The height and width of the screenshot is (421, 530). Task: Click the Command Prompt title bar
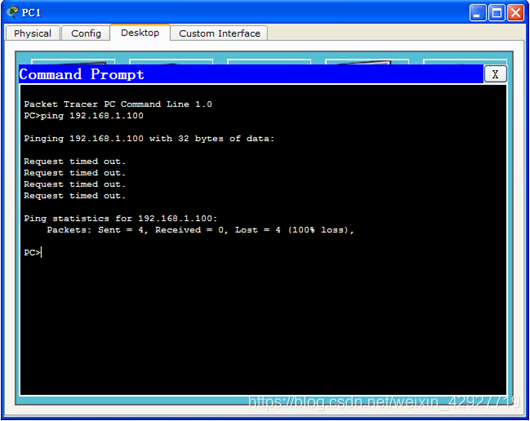251,74
